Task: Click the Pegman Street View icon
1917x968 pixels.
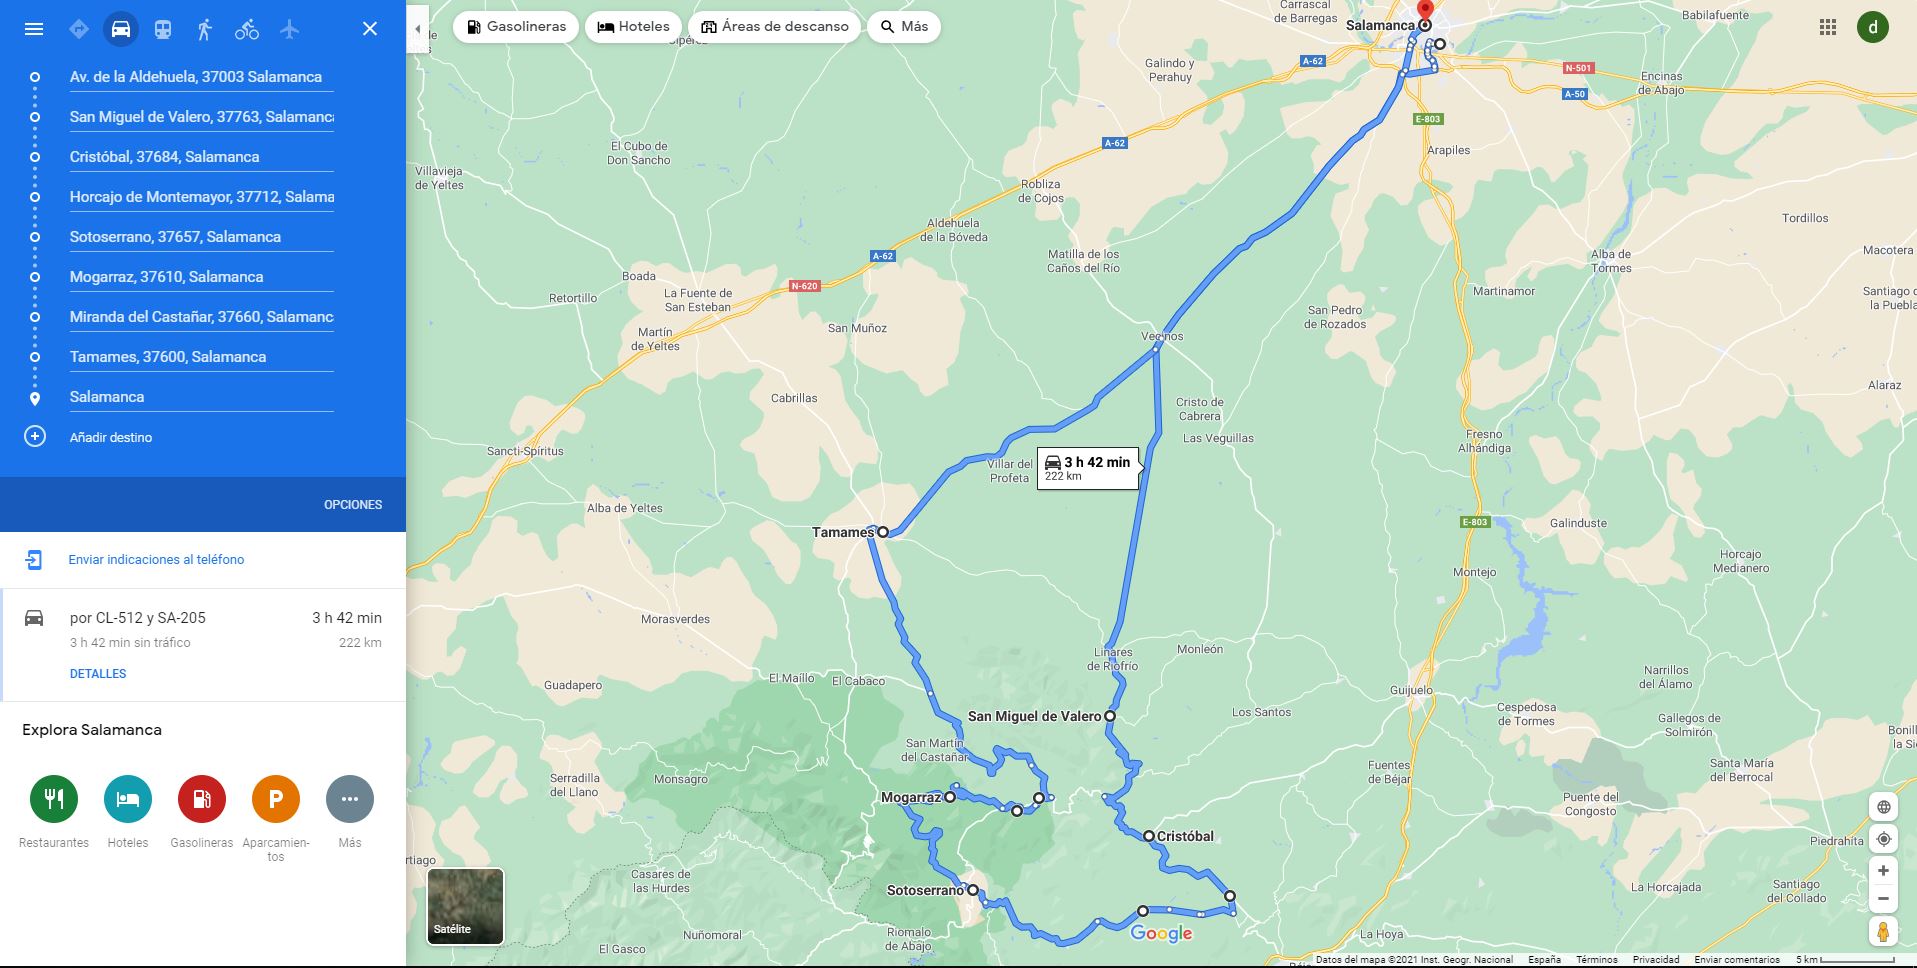Action: pos(1883,932)
